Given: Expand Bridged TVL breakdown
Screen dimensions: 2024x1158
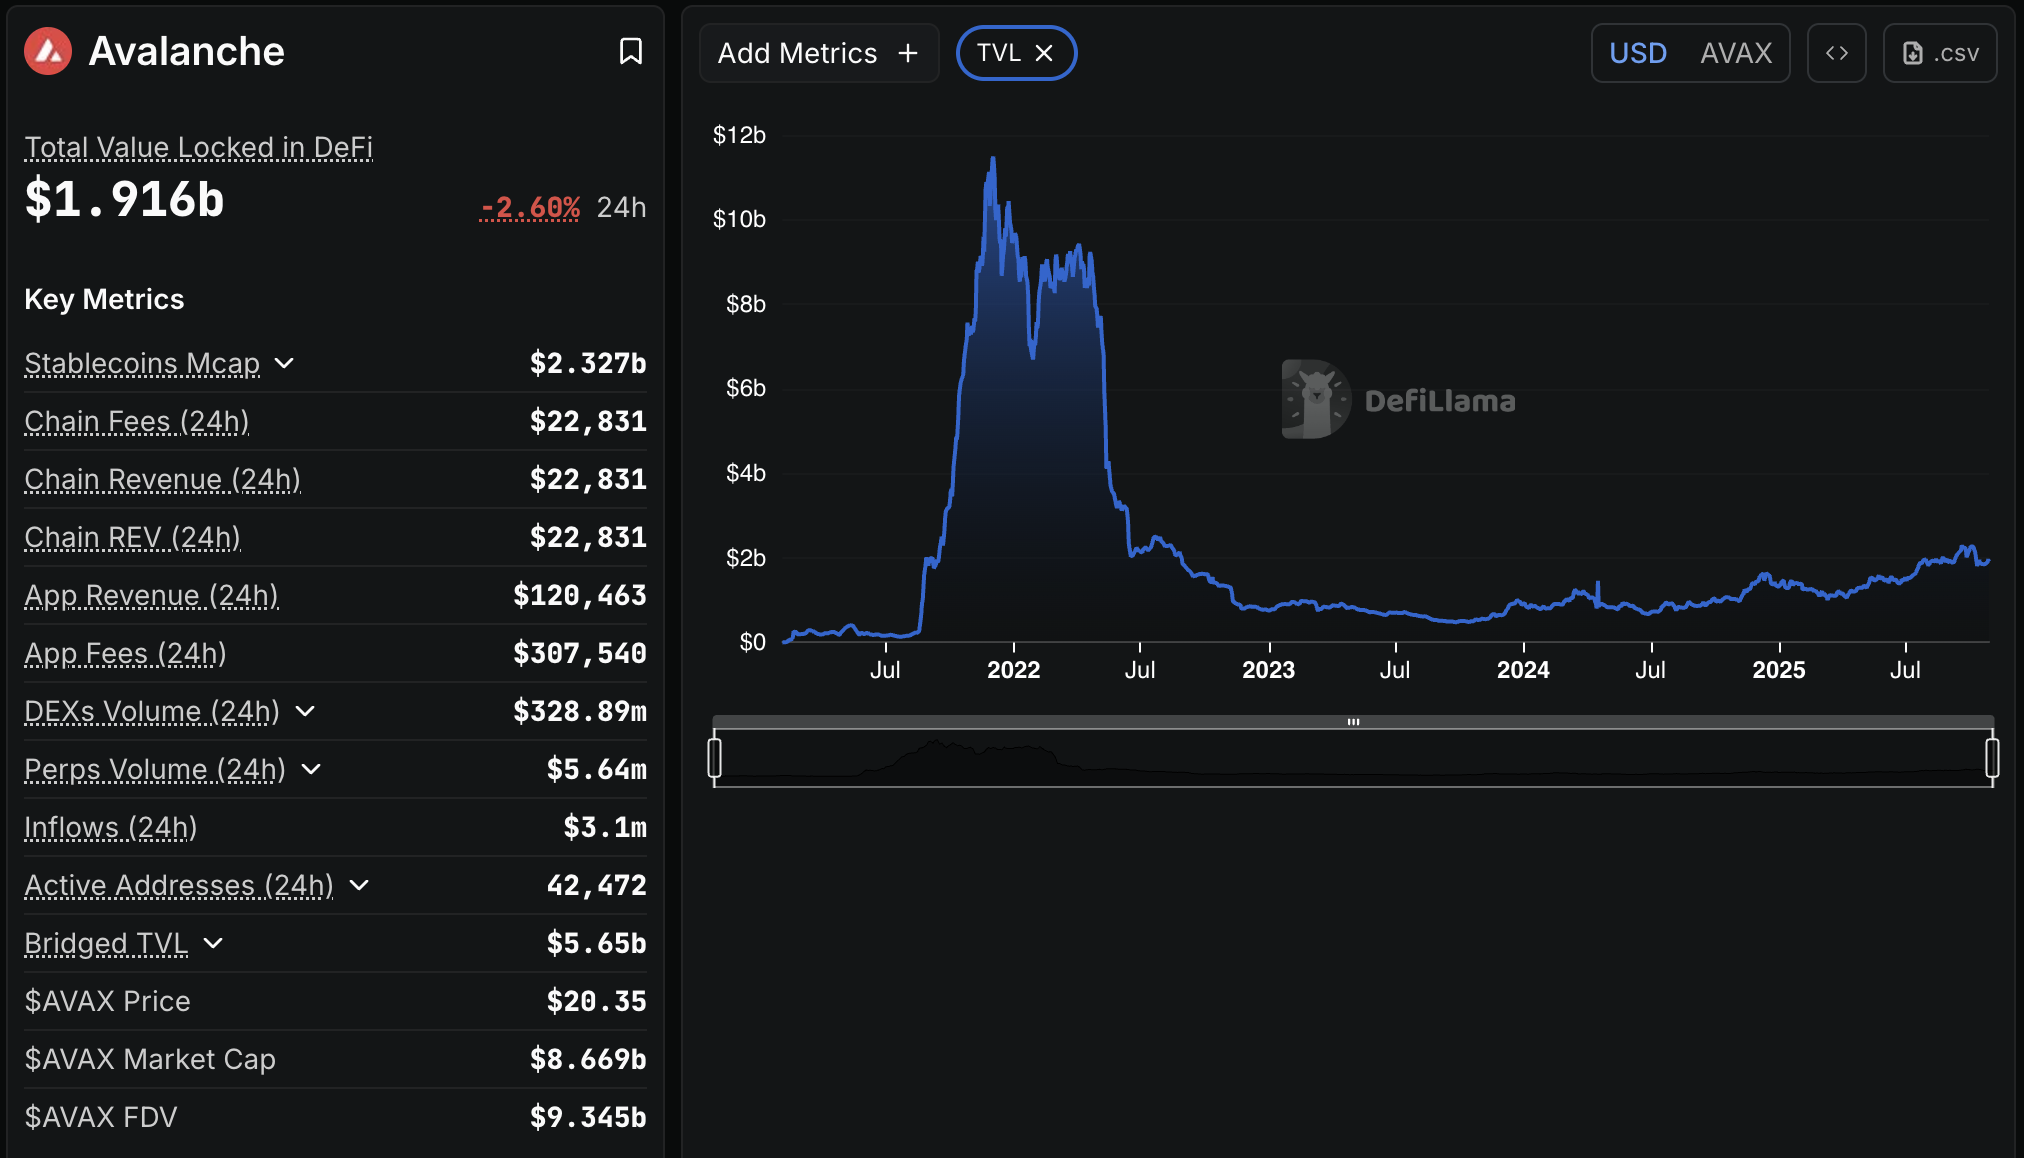Looking at the screenshot, I should coord(213,943).
